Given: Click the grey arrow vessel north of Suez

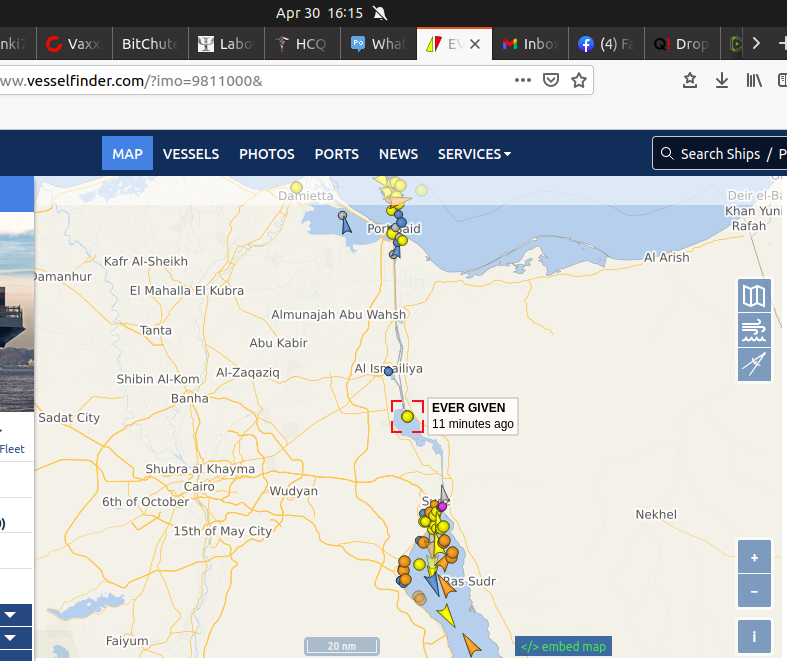Looking at the screenshot, I should pyautogui.click(x=444, y=494).
